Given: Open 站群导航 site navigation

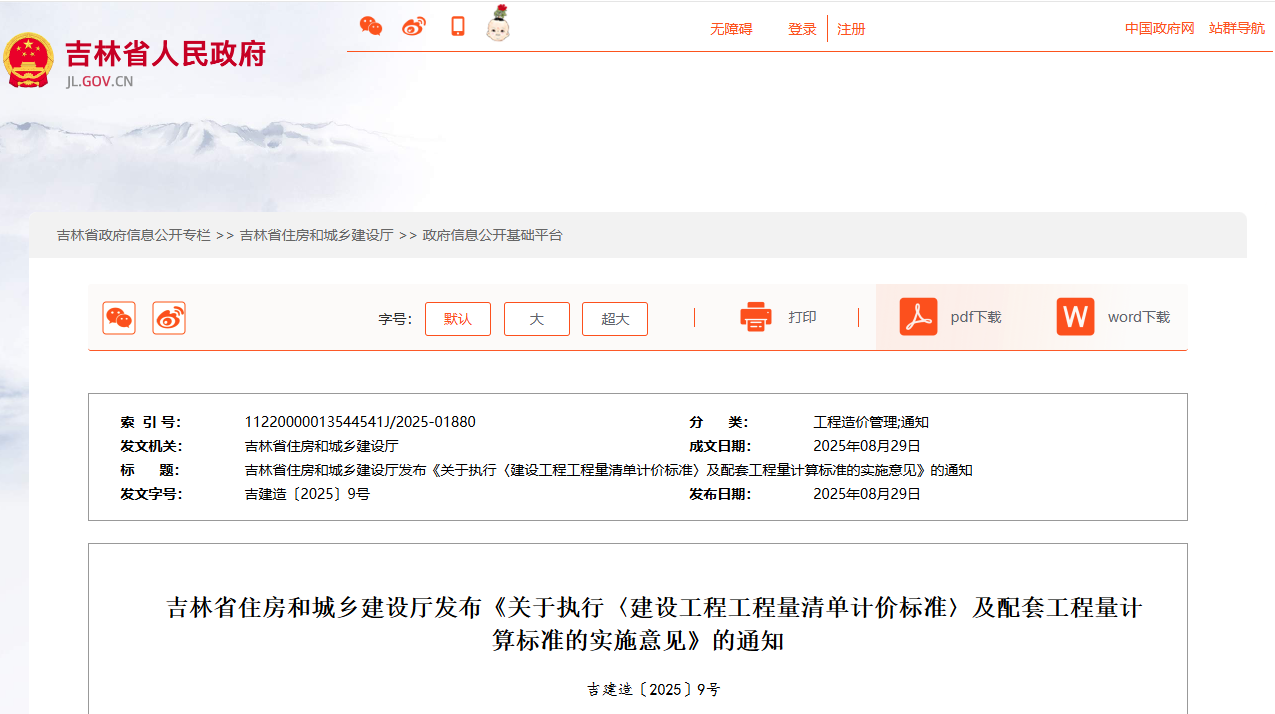Looking at the screenshot, I should [x=1236, y=29].
